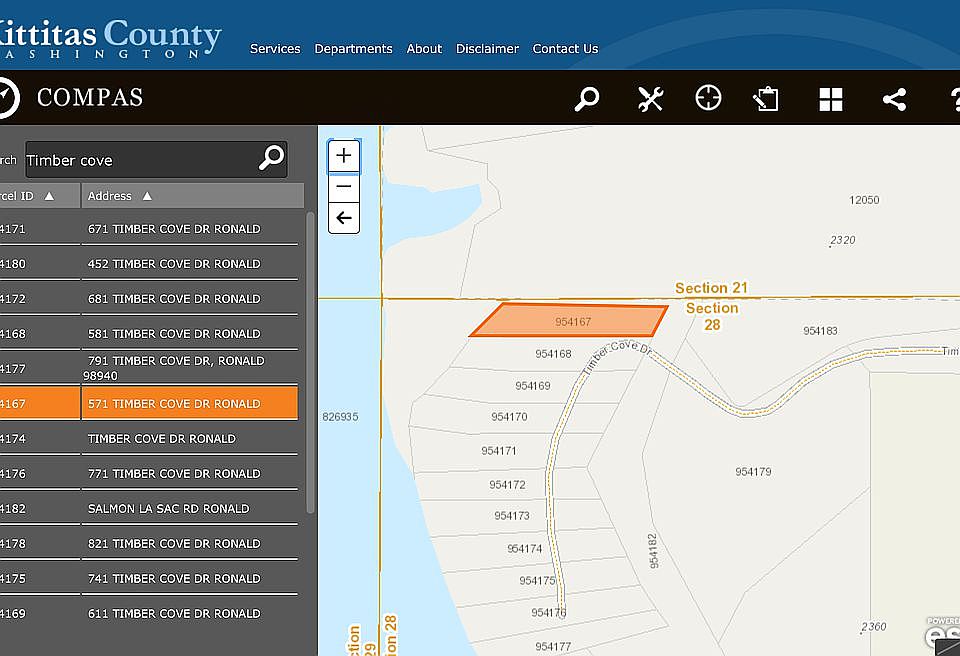The width and height of the screenshot is (960, 656).
Task: Open the search magnifier in the toolbar
Action: click(587, 99)
